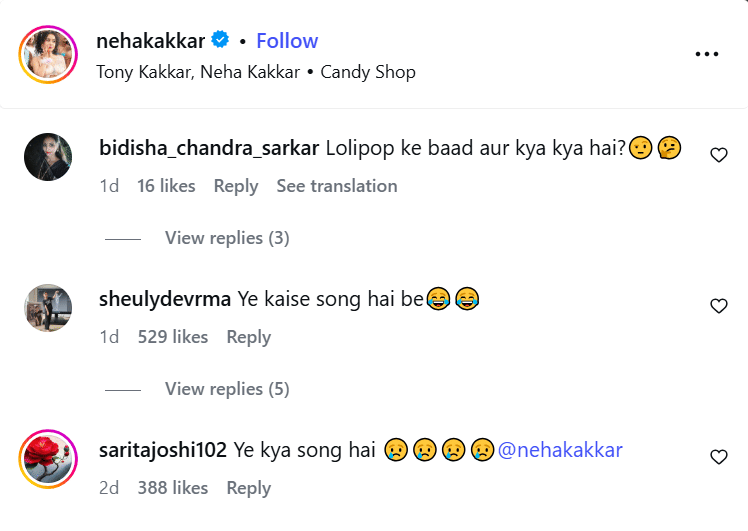Viewport: 748px width, 531px height.
Task: Reply to bidisha_chandra_sarkar's comment
Action: click(236, 186)
